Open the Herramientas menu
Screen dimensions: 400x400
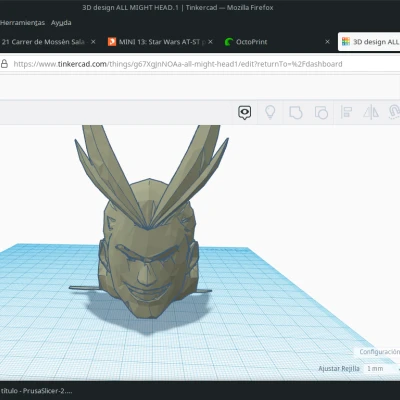point(22,23)
